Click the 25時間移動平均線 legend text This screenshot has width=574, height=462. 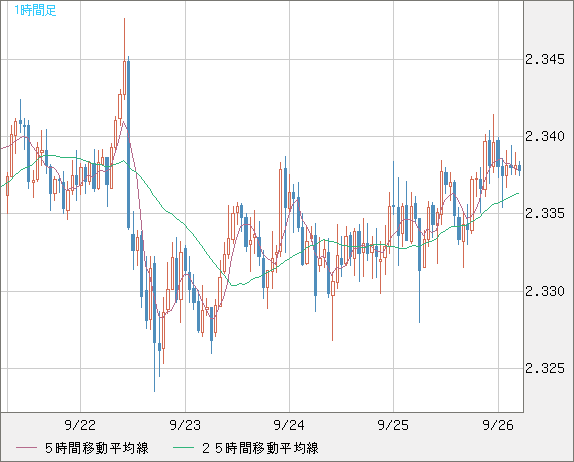point(260,448)
